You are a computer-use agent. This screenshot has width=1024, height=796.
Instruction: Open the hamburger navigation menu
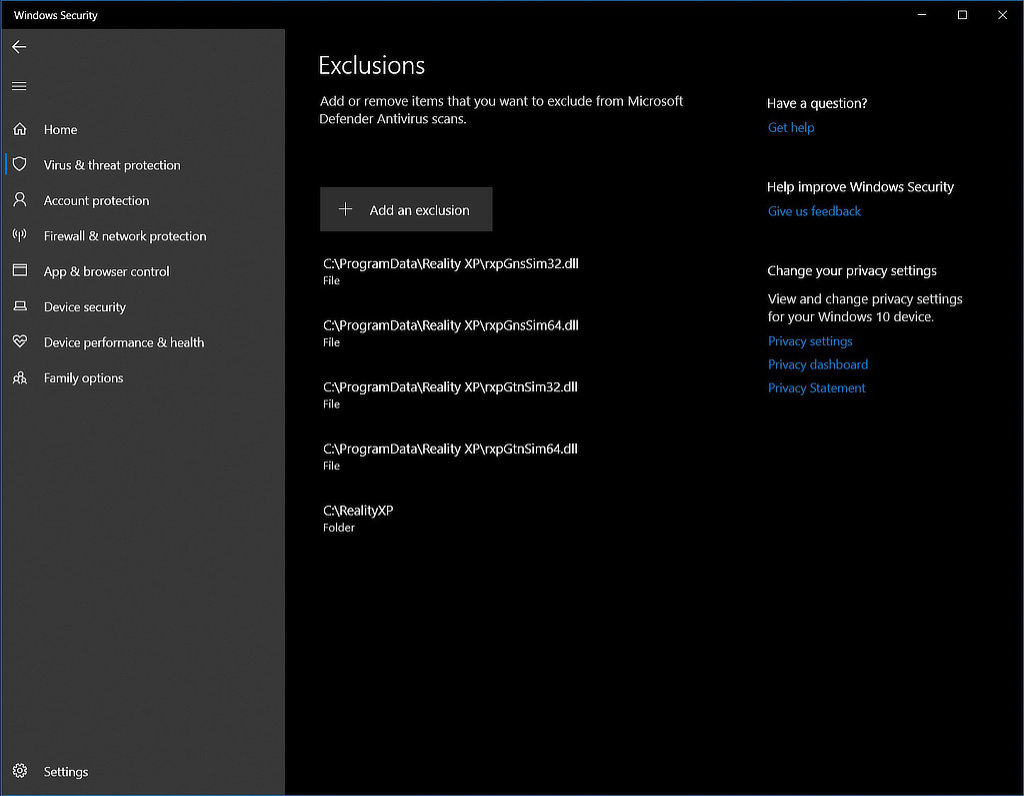pyautogui.click(x=19, y=86)
